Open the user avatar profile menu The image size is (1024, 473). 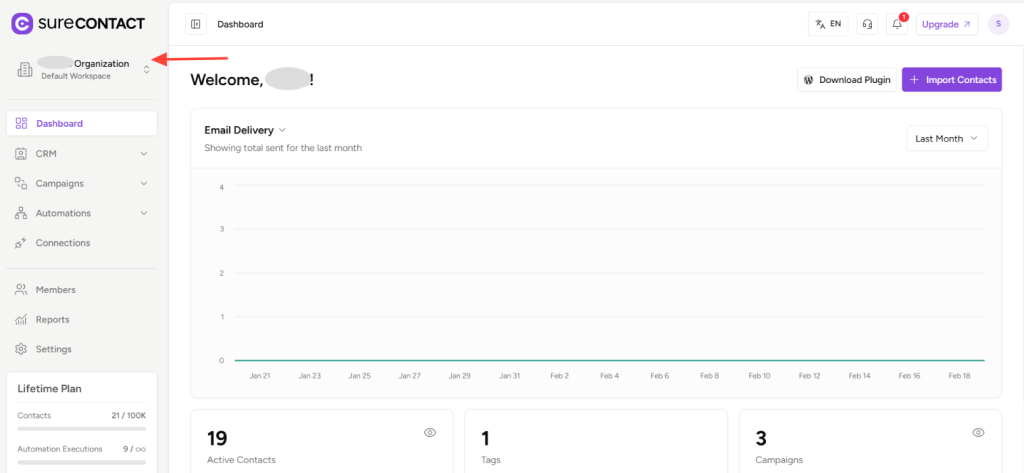(998, 24)
